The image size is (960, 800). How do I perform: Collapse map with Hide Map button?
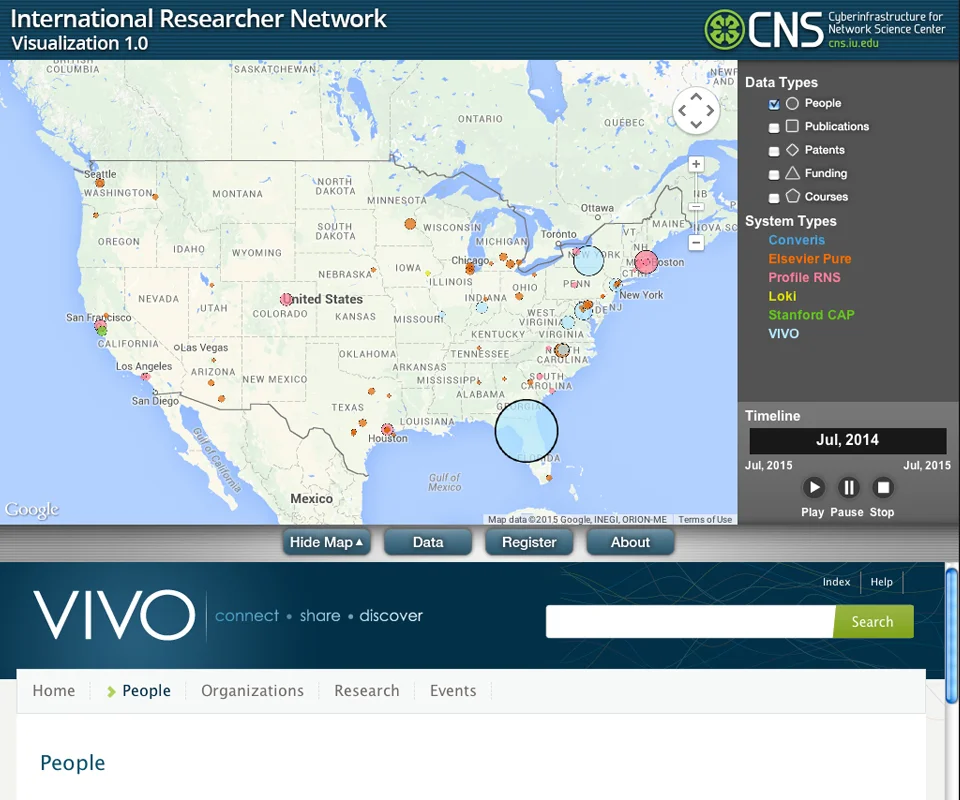pyautogui.click(x=326, y=542)
